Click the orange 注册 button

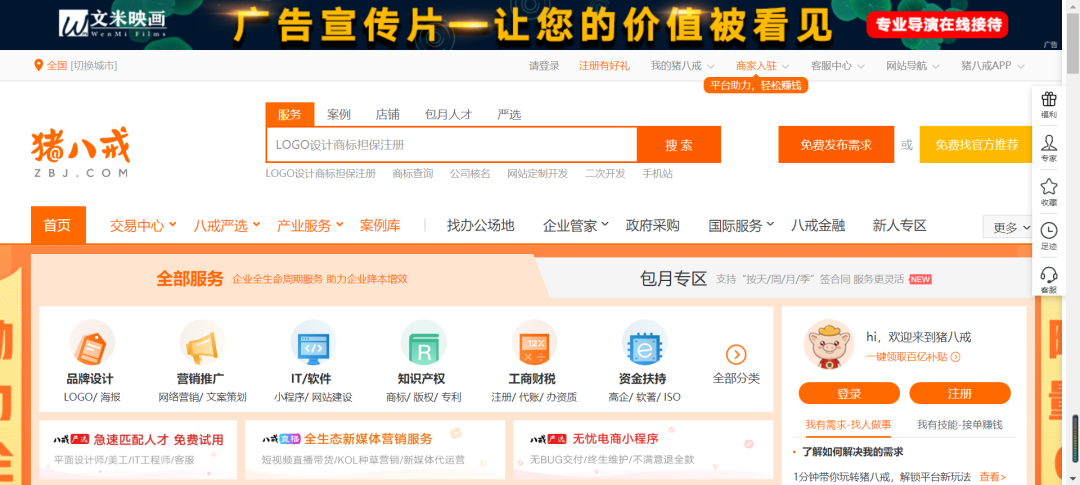point(959,393)
